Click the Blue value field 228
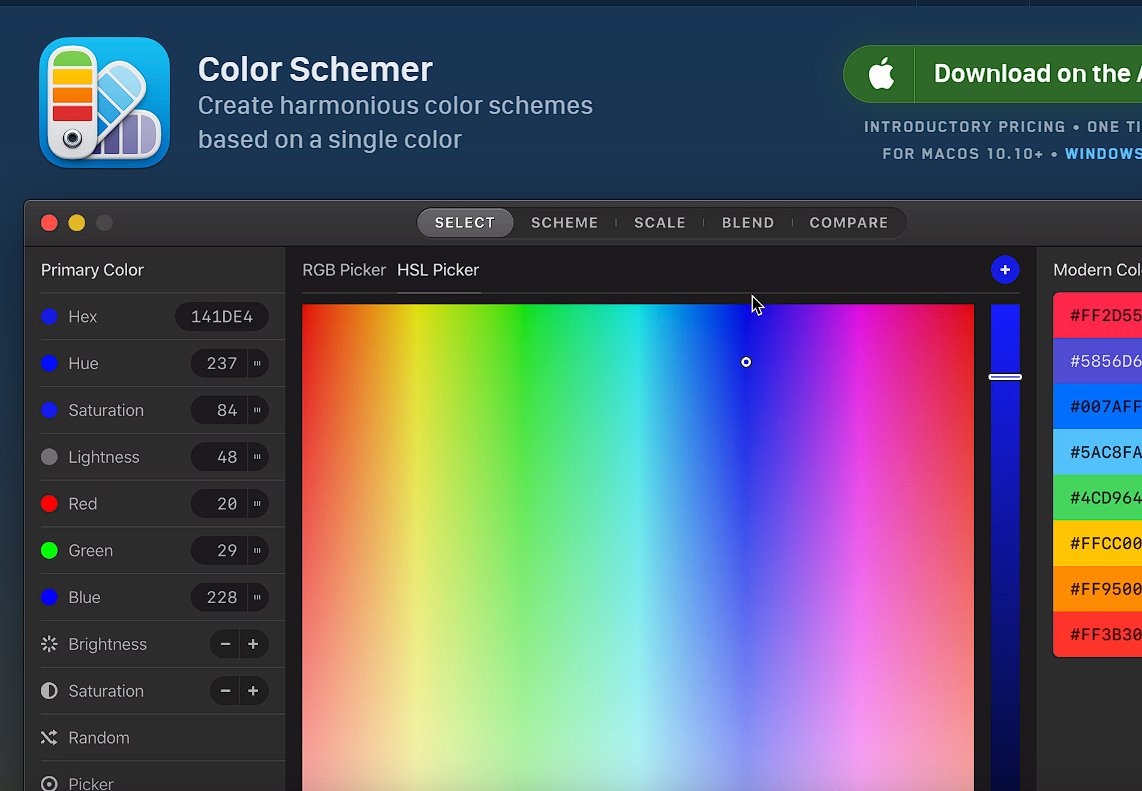Viewport: 1142px width, 791px height. [x=221, y=597]
